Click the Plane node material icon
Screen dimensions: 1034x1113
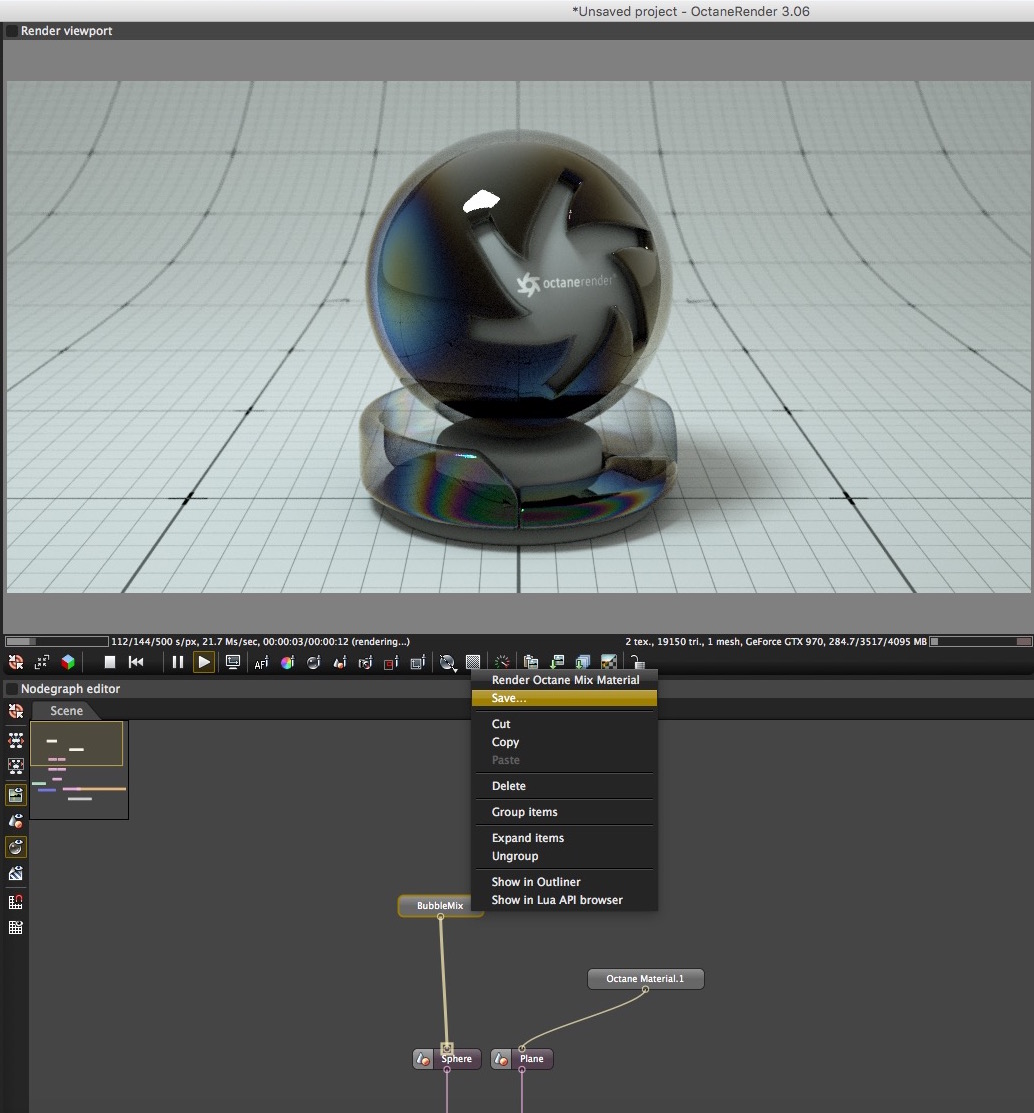(502, 1059)
